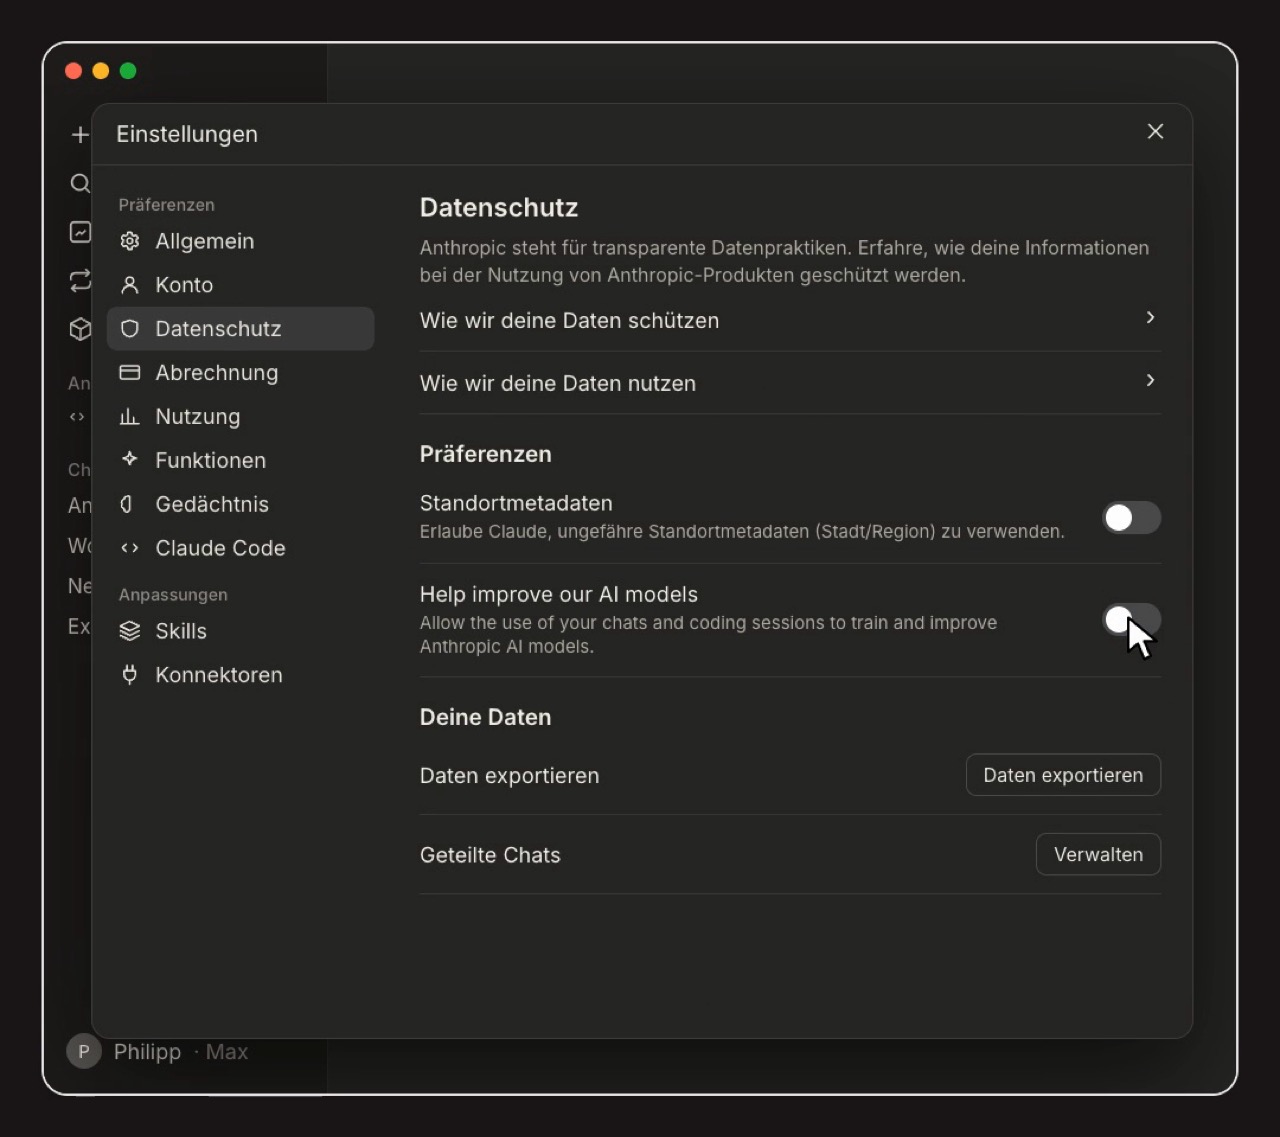Click the plug icon next to Konnektoren
The image size is (1280, 1137).
coord(130,675)
